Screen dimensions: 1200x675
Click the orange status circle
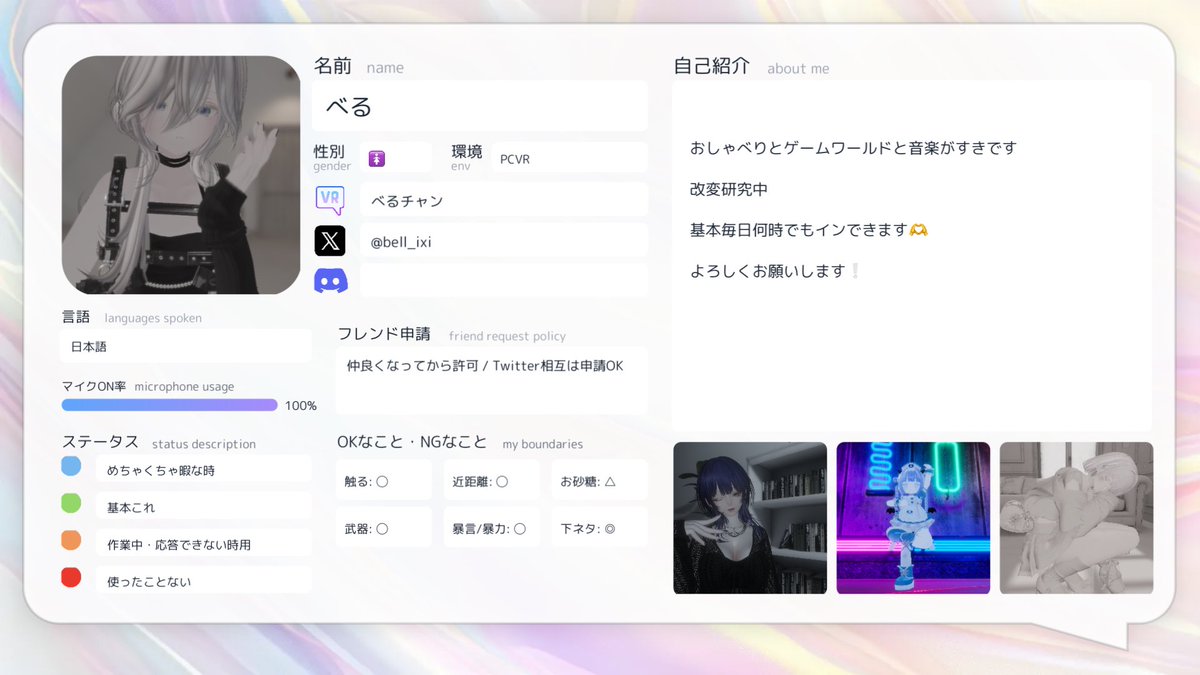coord(71,540)
